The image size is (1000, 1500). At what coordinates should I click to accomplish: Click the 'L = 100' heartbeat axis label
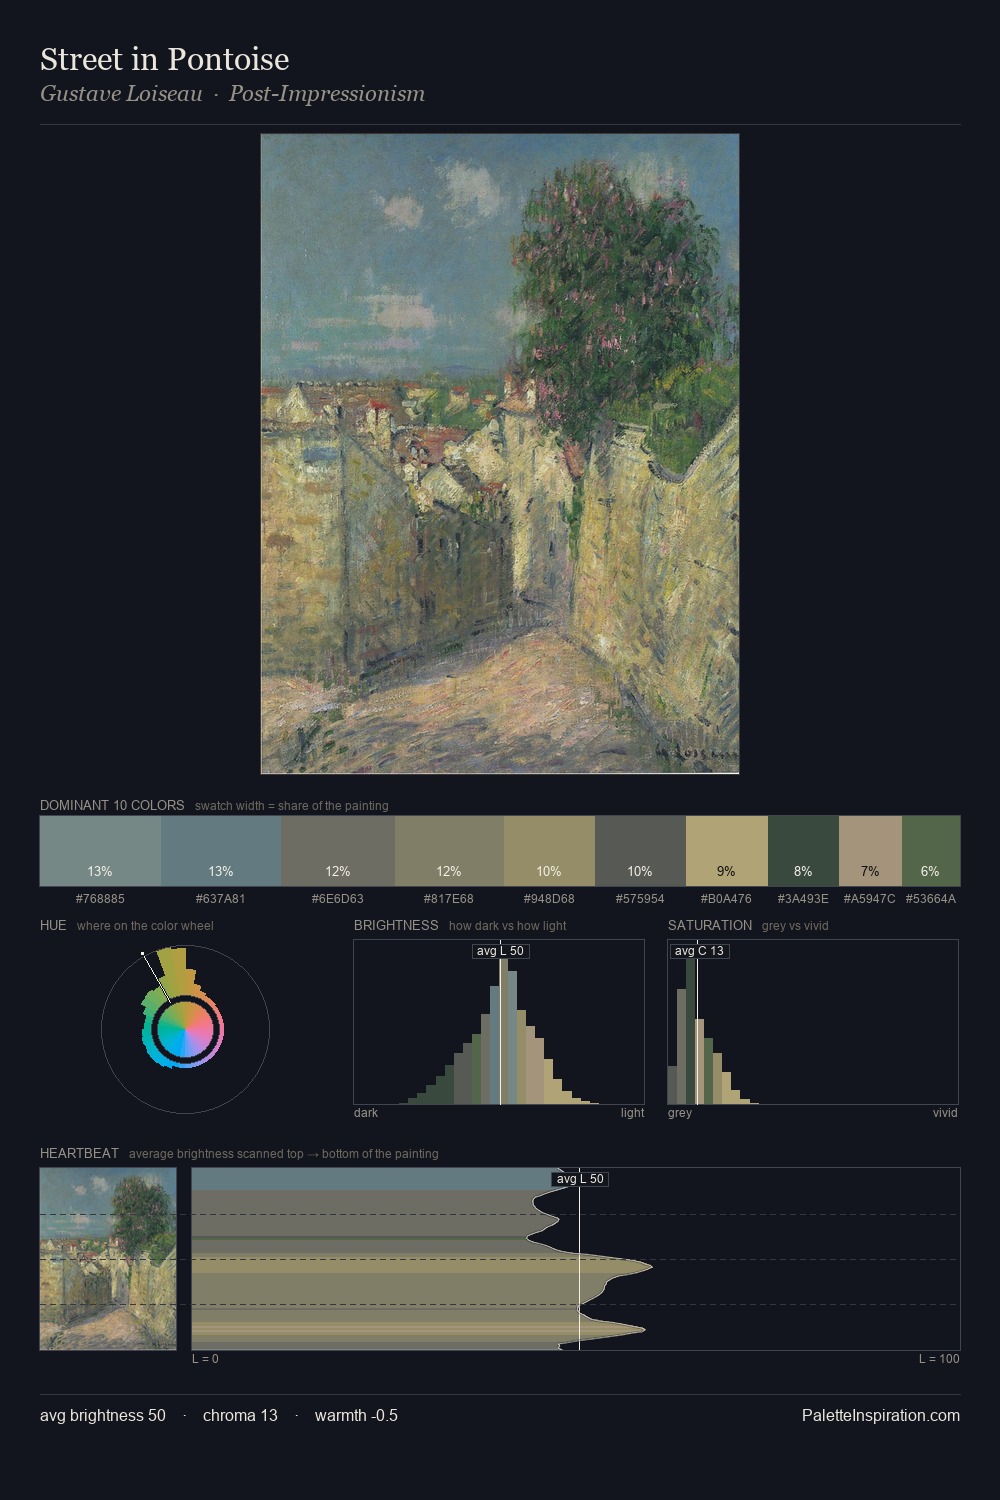pyautogui.click(x=939, y=1359)
